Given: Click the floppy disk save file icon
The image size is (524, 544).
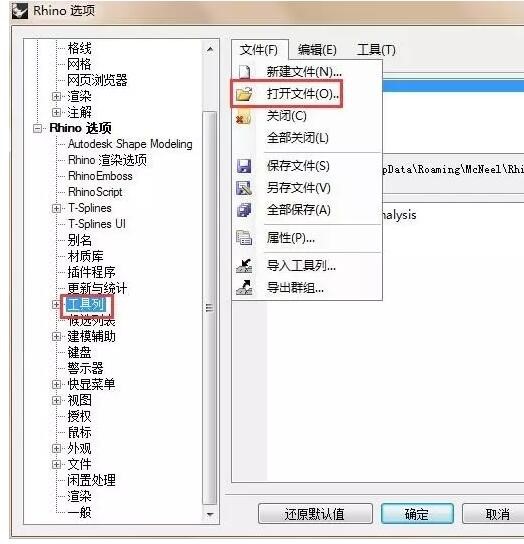Looking at the screenshot, I should point(244,166).
